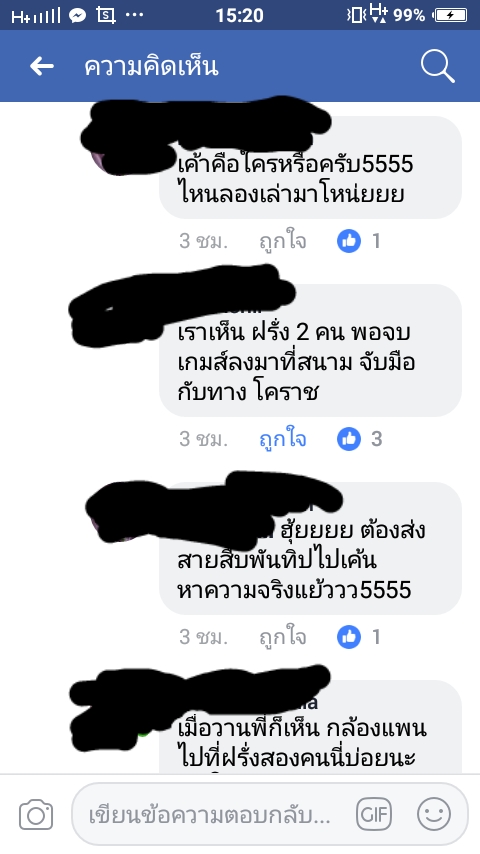Tap the comment bubble about โคราช

tap(311, 350)
